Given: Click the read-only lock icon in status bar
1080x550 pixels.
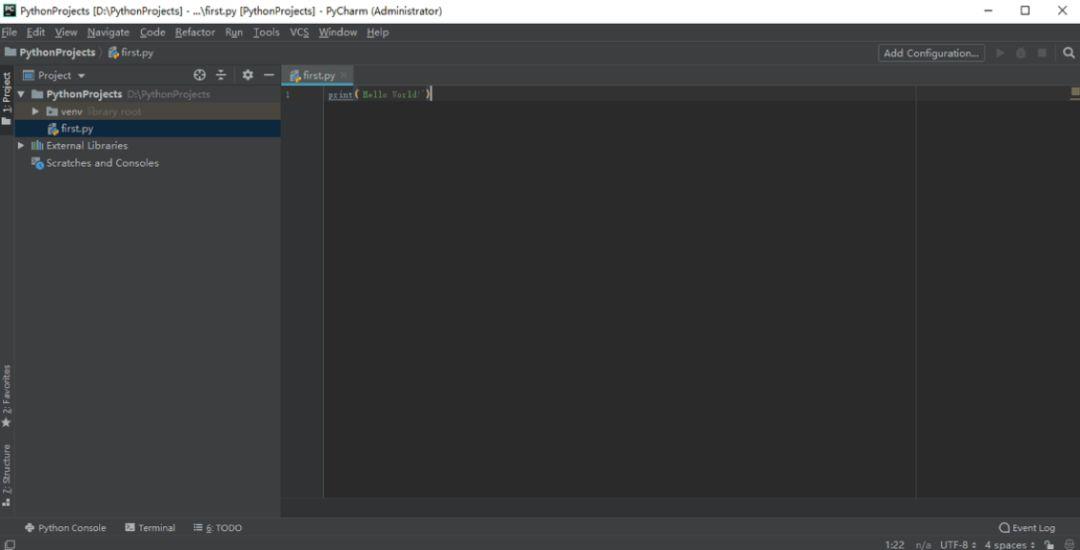Looking at the screenshot, I should pos(1049,544).
